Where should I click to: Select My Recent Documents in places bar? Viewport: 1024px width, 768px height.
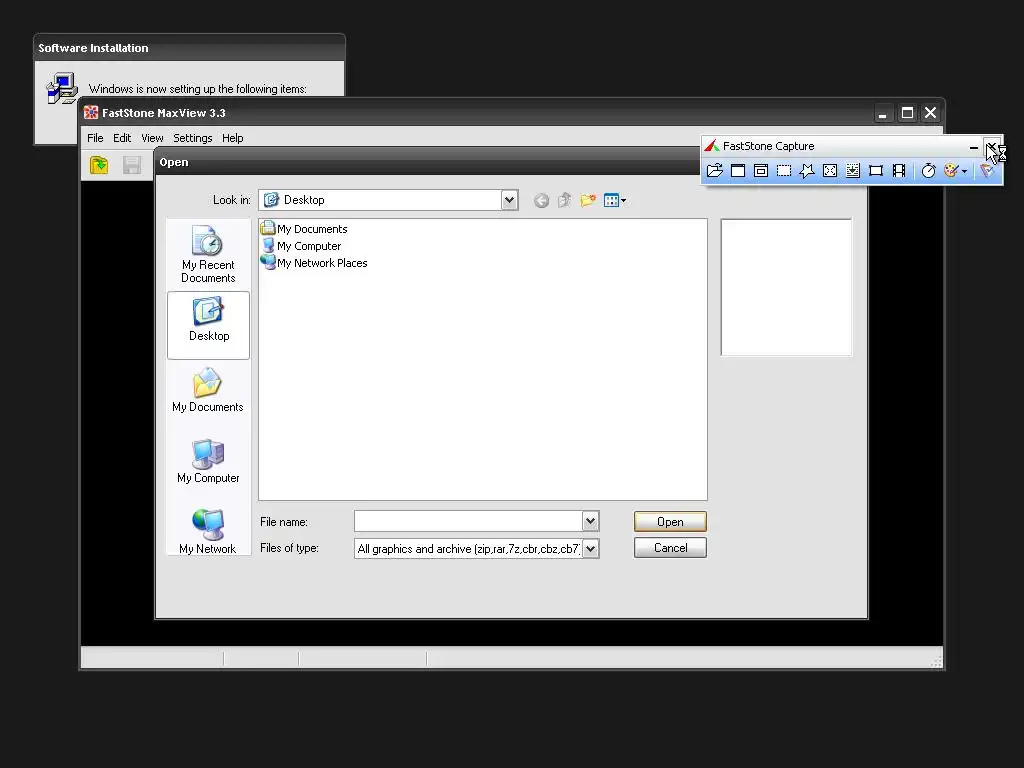[x=208, y=254]
